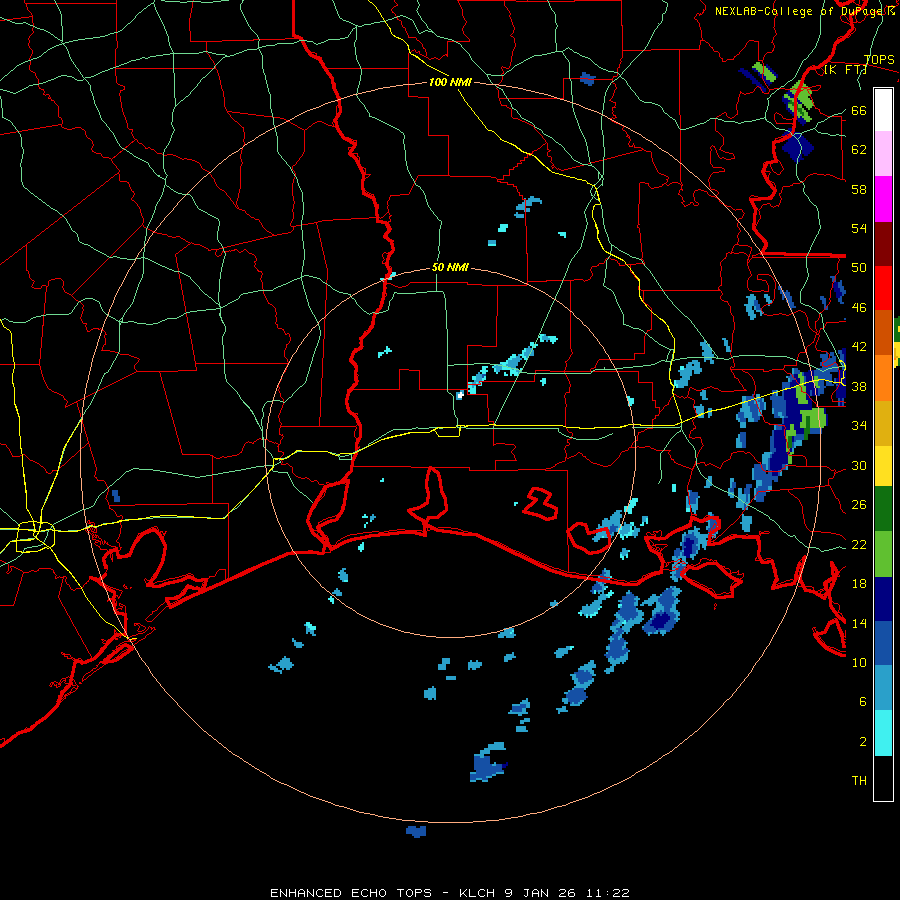Click the K FT units label
The width and height of the screenshot is (900, 900).
coord(845,70)
